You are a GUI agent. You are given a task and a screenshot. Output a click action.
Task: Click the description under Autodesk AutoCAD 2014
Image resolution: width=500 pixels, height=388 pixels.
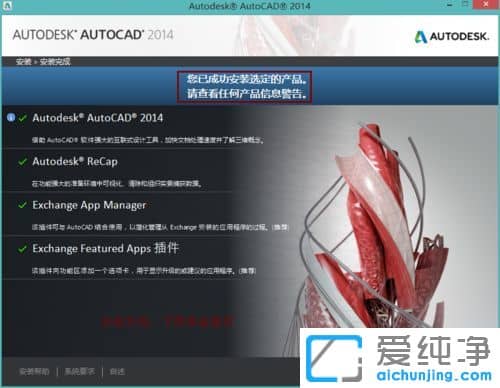click(x=148, y=140)
